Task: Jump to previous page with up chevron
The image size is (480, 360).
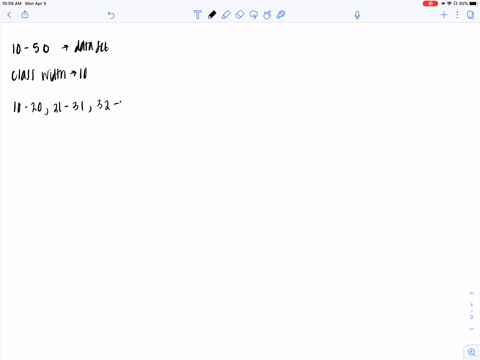Action: [471, 294]
